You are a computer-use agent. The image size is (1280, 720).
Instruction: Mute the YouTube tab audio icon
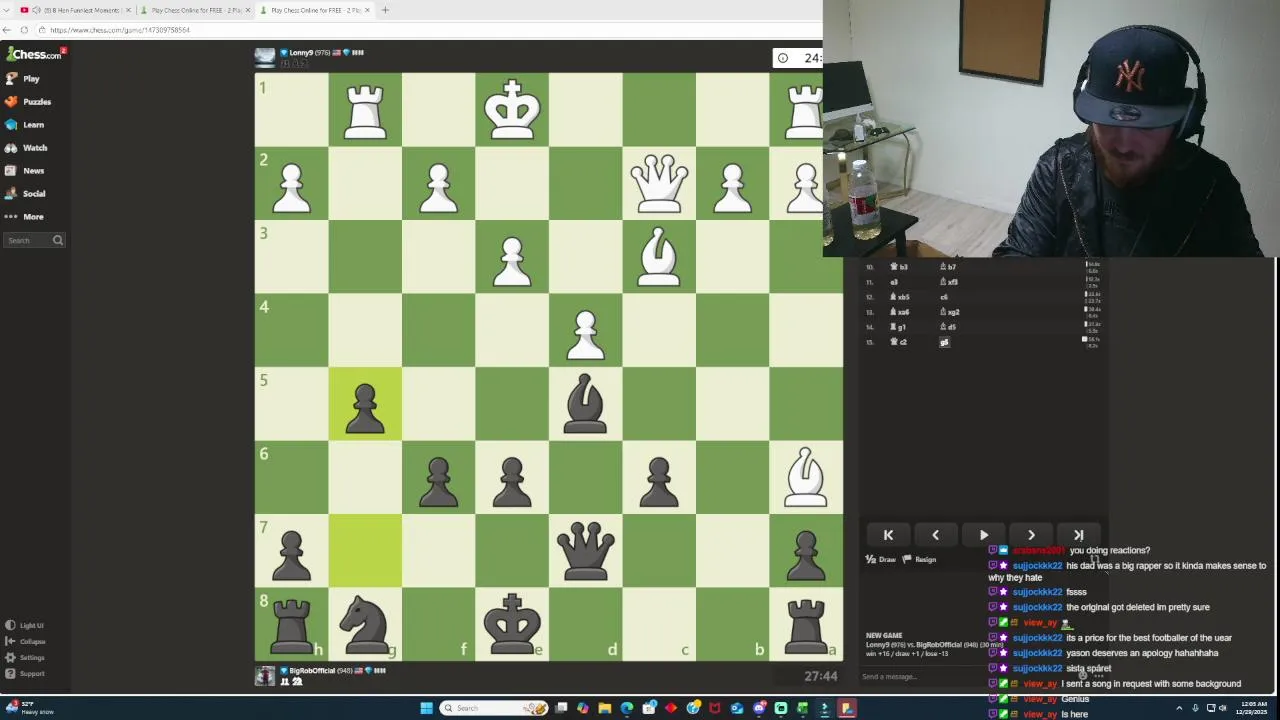tap(37, 10)
